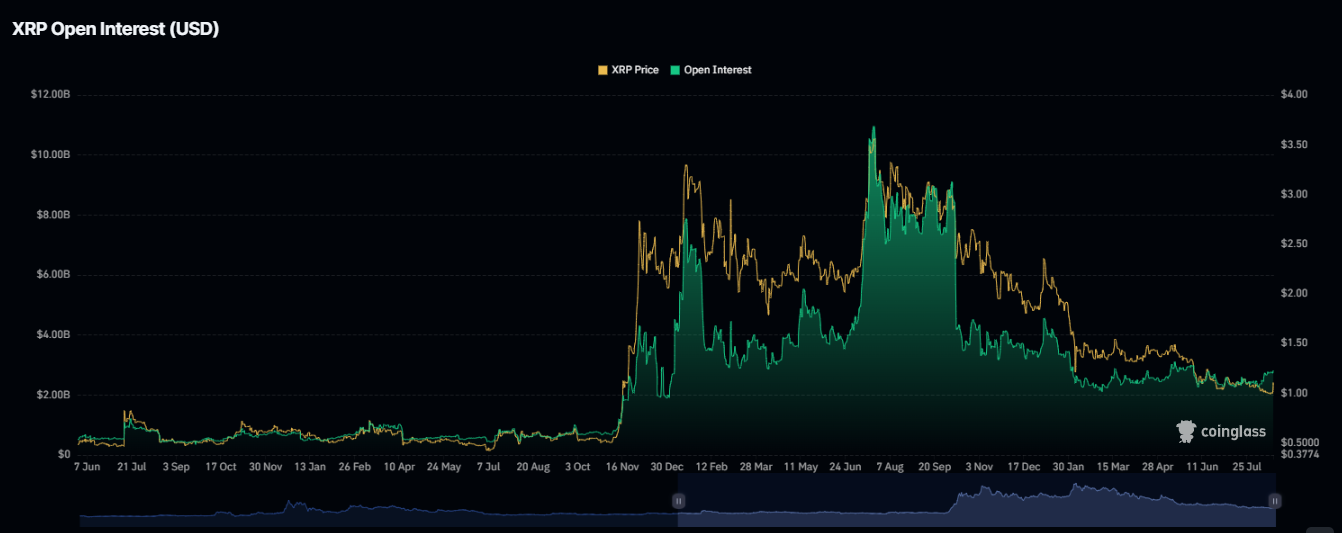This screenshot has height=533, width=1342.
Task: Click the 25 Jul date label
Action: coord(1246,467)
